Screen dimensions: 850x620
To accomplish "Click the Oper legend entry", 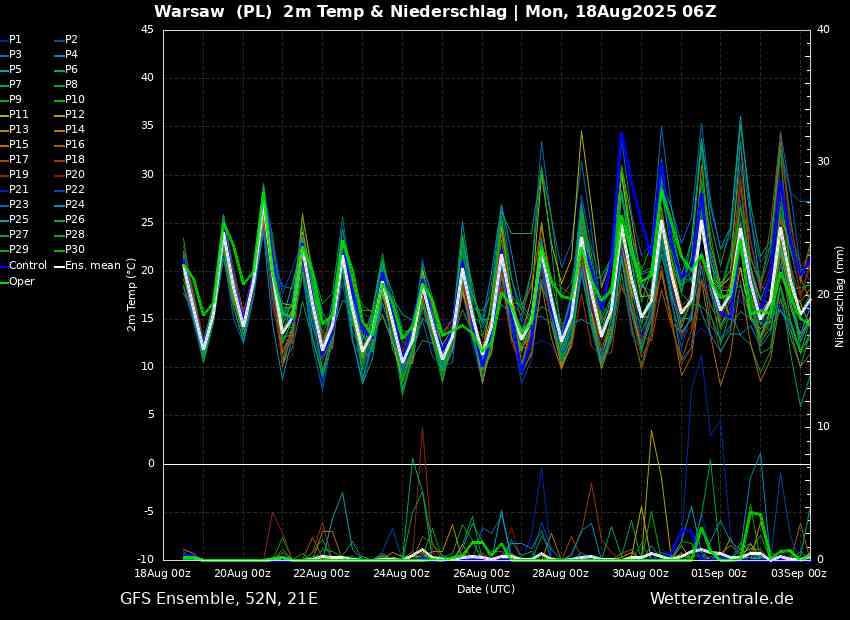I will pos(18,281).
